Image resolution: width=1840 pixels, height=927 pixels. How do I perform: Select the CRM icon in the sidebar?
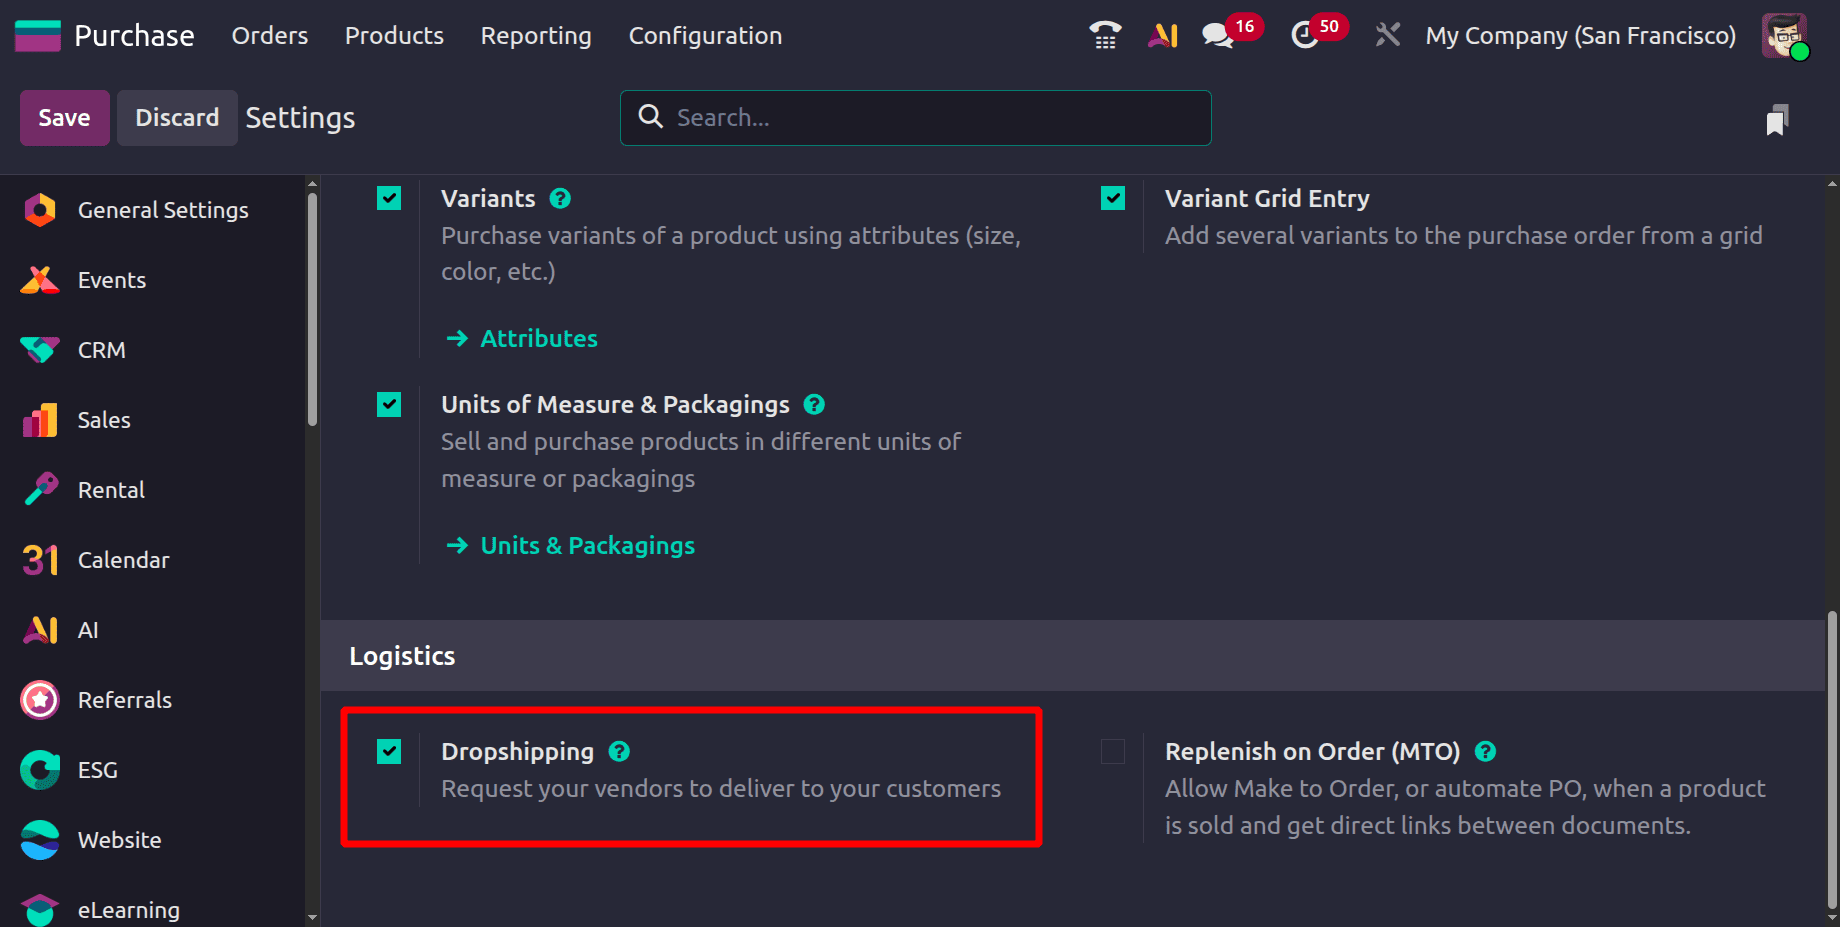point(39,349)
